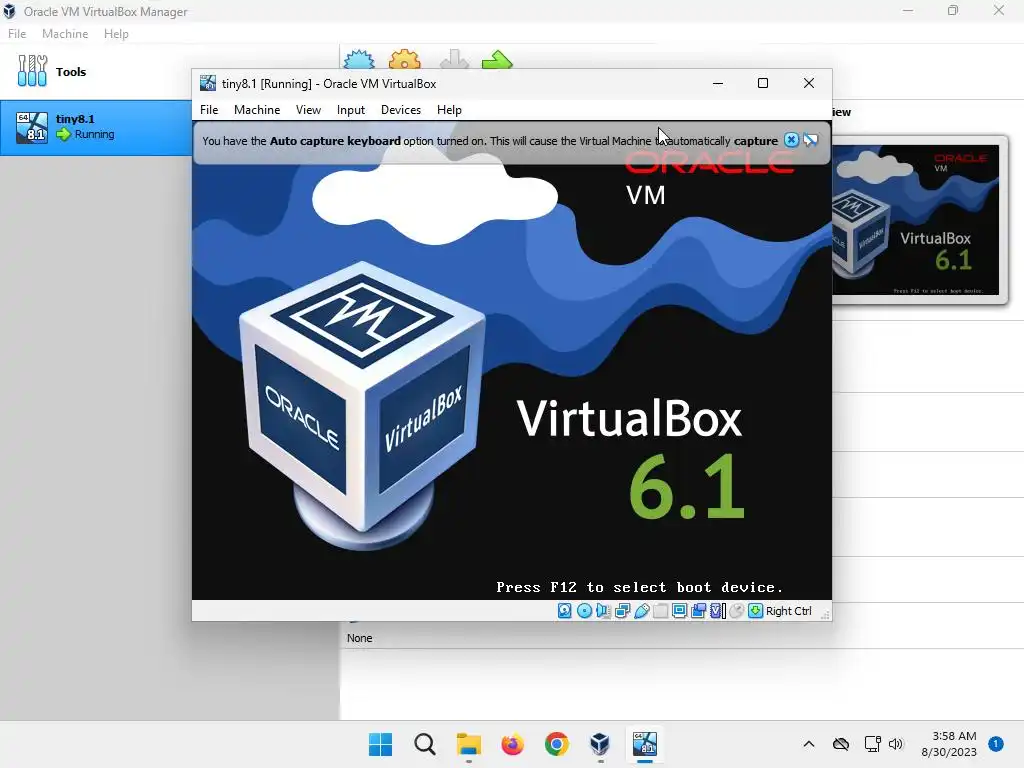Click the mouse integration indicator in status bar

click(736, 611)
